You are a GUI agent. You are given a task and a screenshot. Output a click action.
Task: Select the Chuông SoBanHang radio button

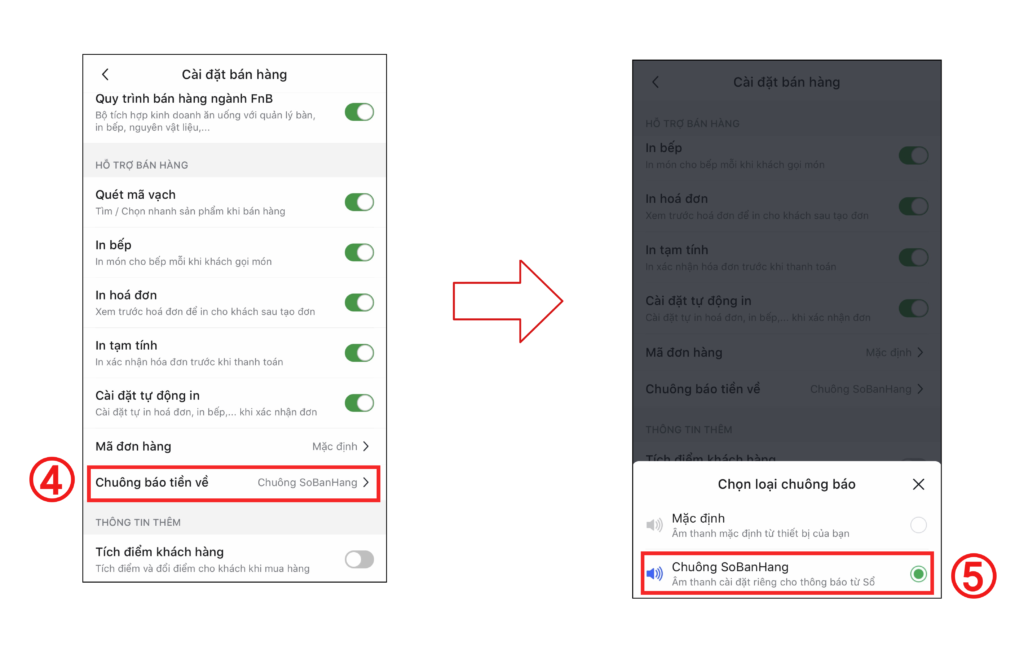click(918, 574)
